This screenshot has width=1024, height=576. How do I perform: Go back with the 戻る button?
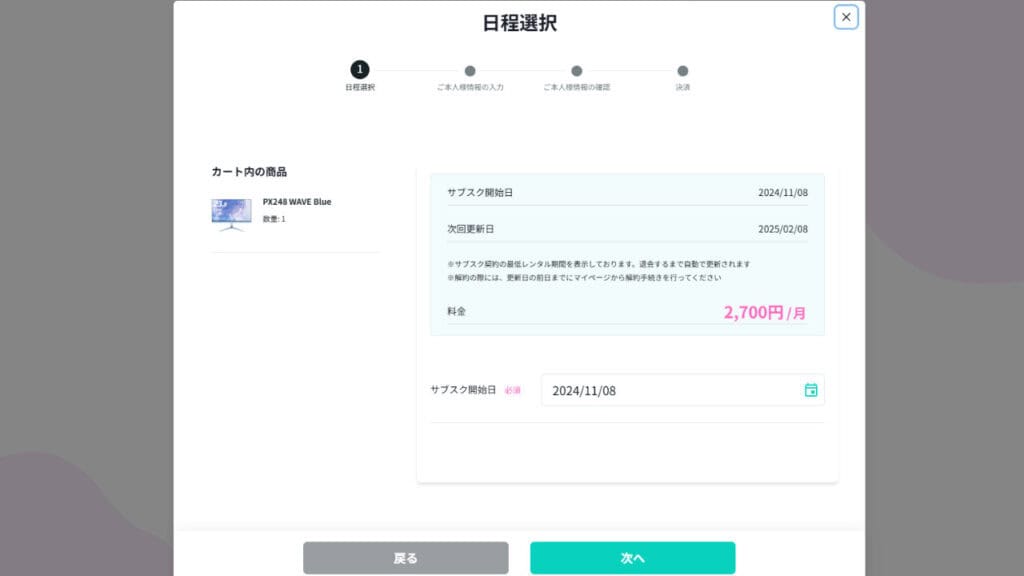tap(406, 558)
